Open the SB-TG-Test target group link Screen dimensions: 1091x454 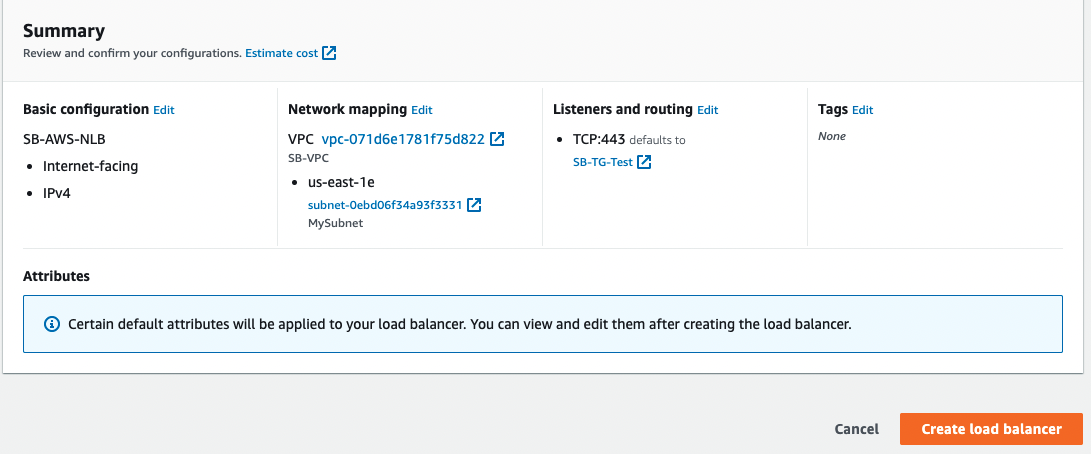pyautogui.click(x=603, y=162)
